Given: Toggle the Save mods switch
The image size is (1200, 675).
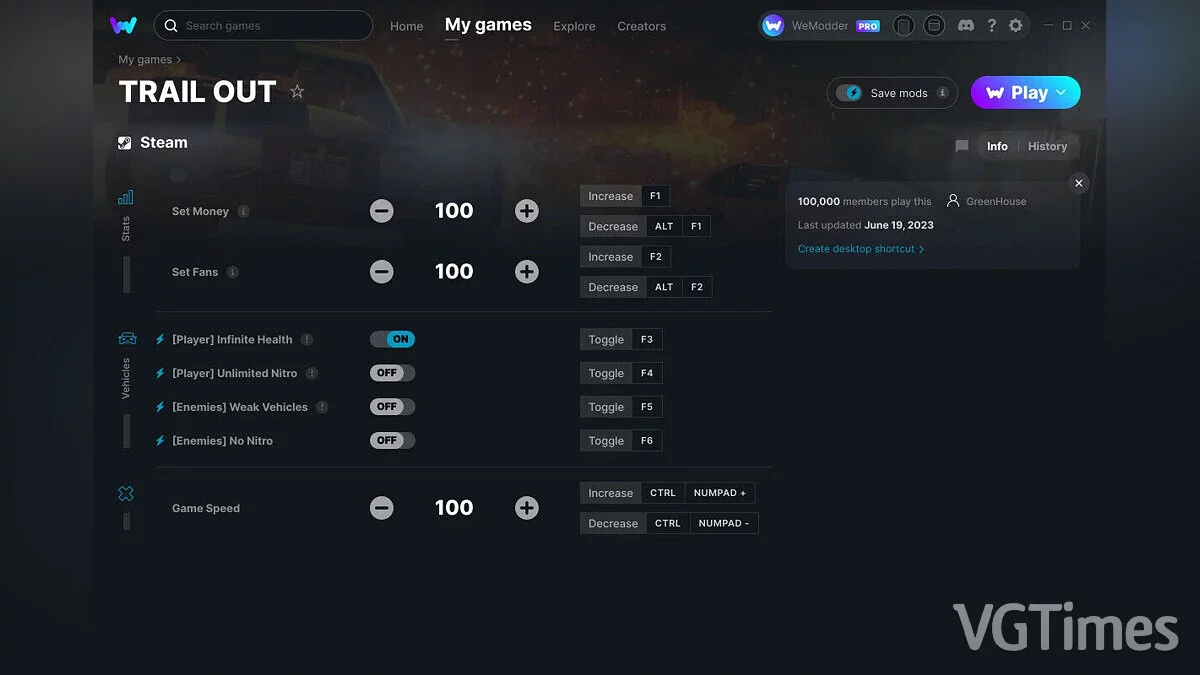Looking at the screenshot, I should tap(850, 93).
